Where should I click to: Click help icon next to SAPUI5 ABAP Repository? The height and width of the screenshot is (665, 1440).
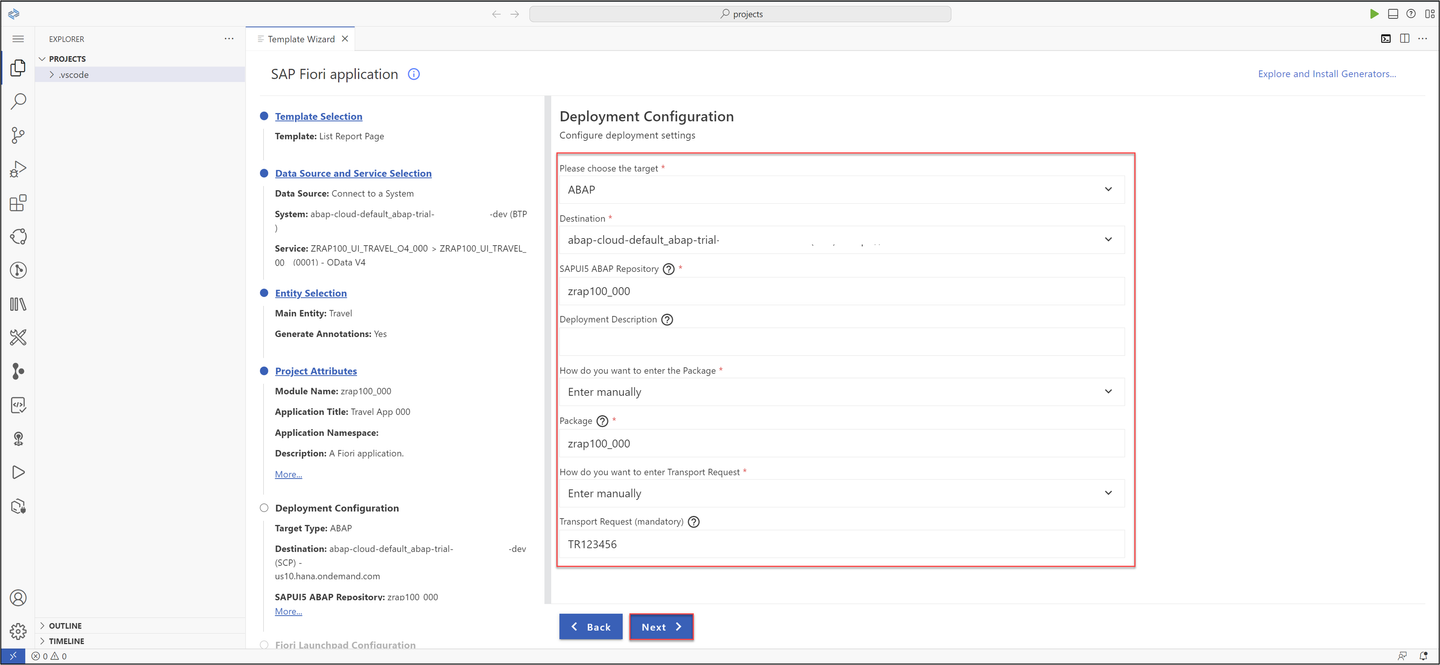click(x=669, y=269)
